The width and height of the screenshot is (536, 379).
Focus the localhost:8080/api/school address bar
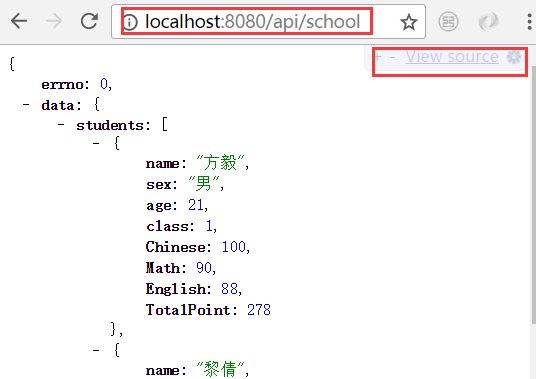click(268, 22)
